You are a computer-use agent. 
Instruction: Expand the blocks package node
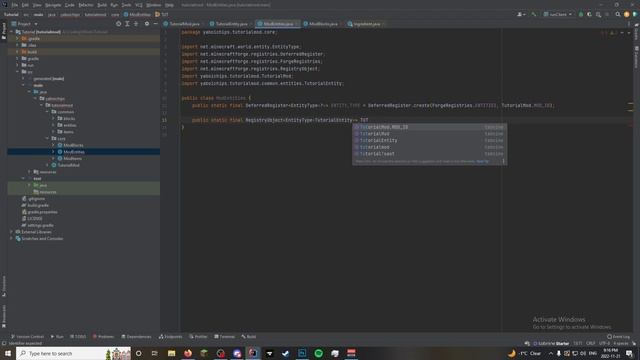click(53, 118)
